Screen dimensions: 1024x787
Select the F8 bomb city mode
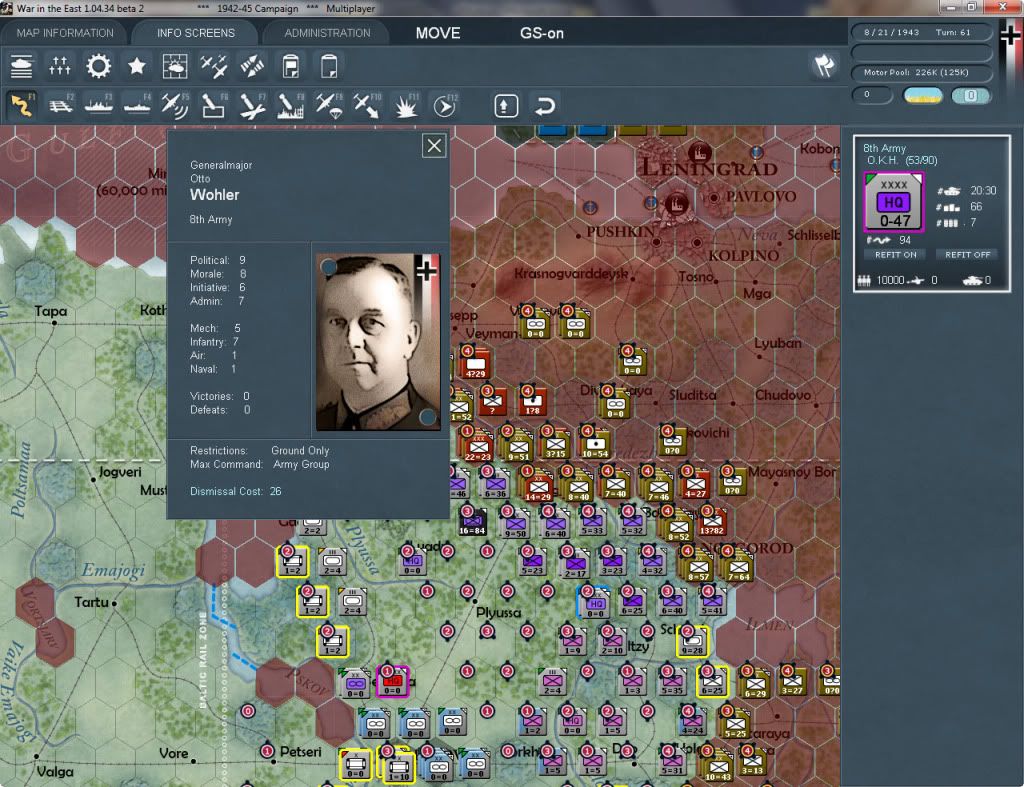(291, 105)
